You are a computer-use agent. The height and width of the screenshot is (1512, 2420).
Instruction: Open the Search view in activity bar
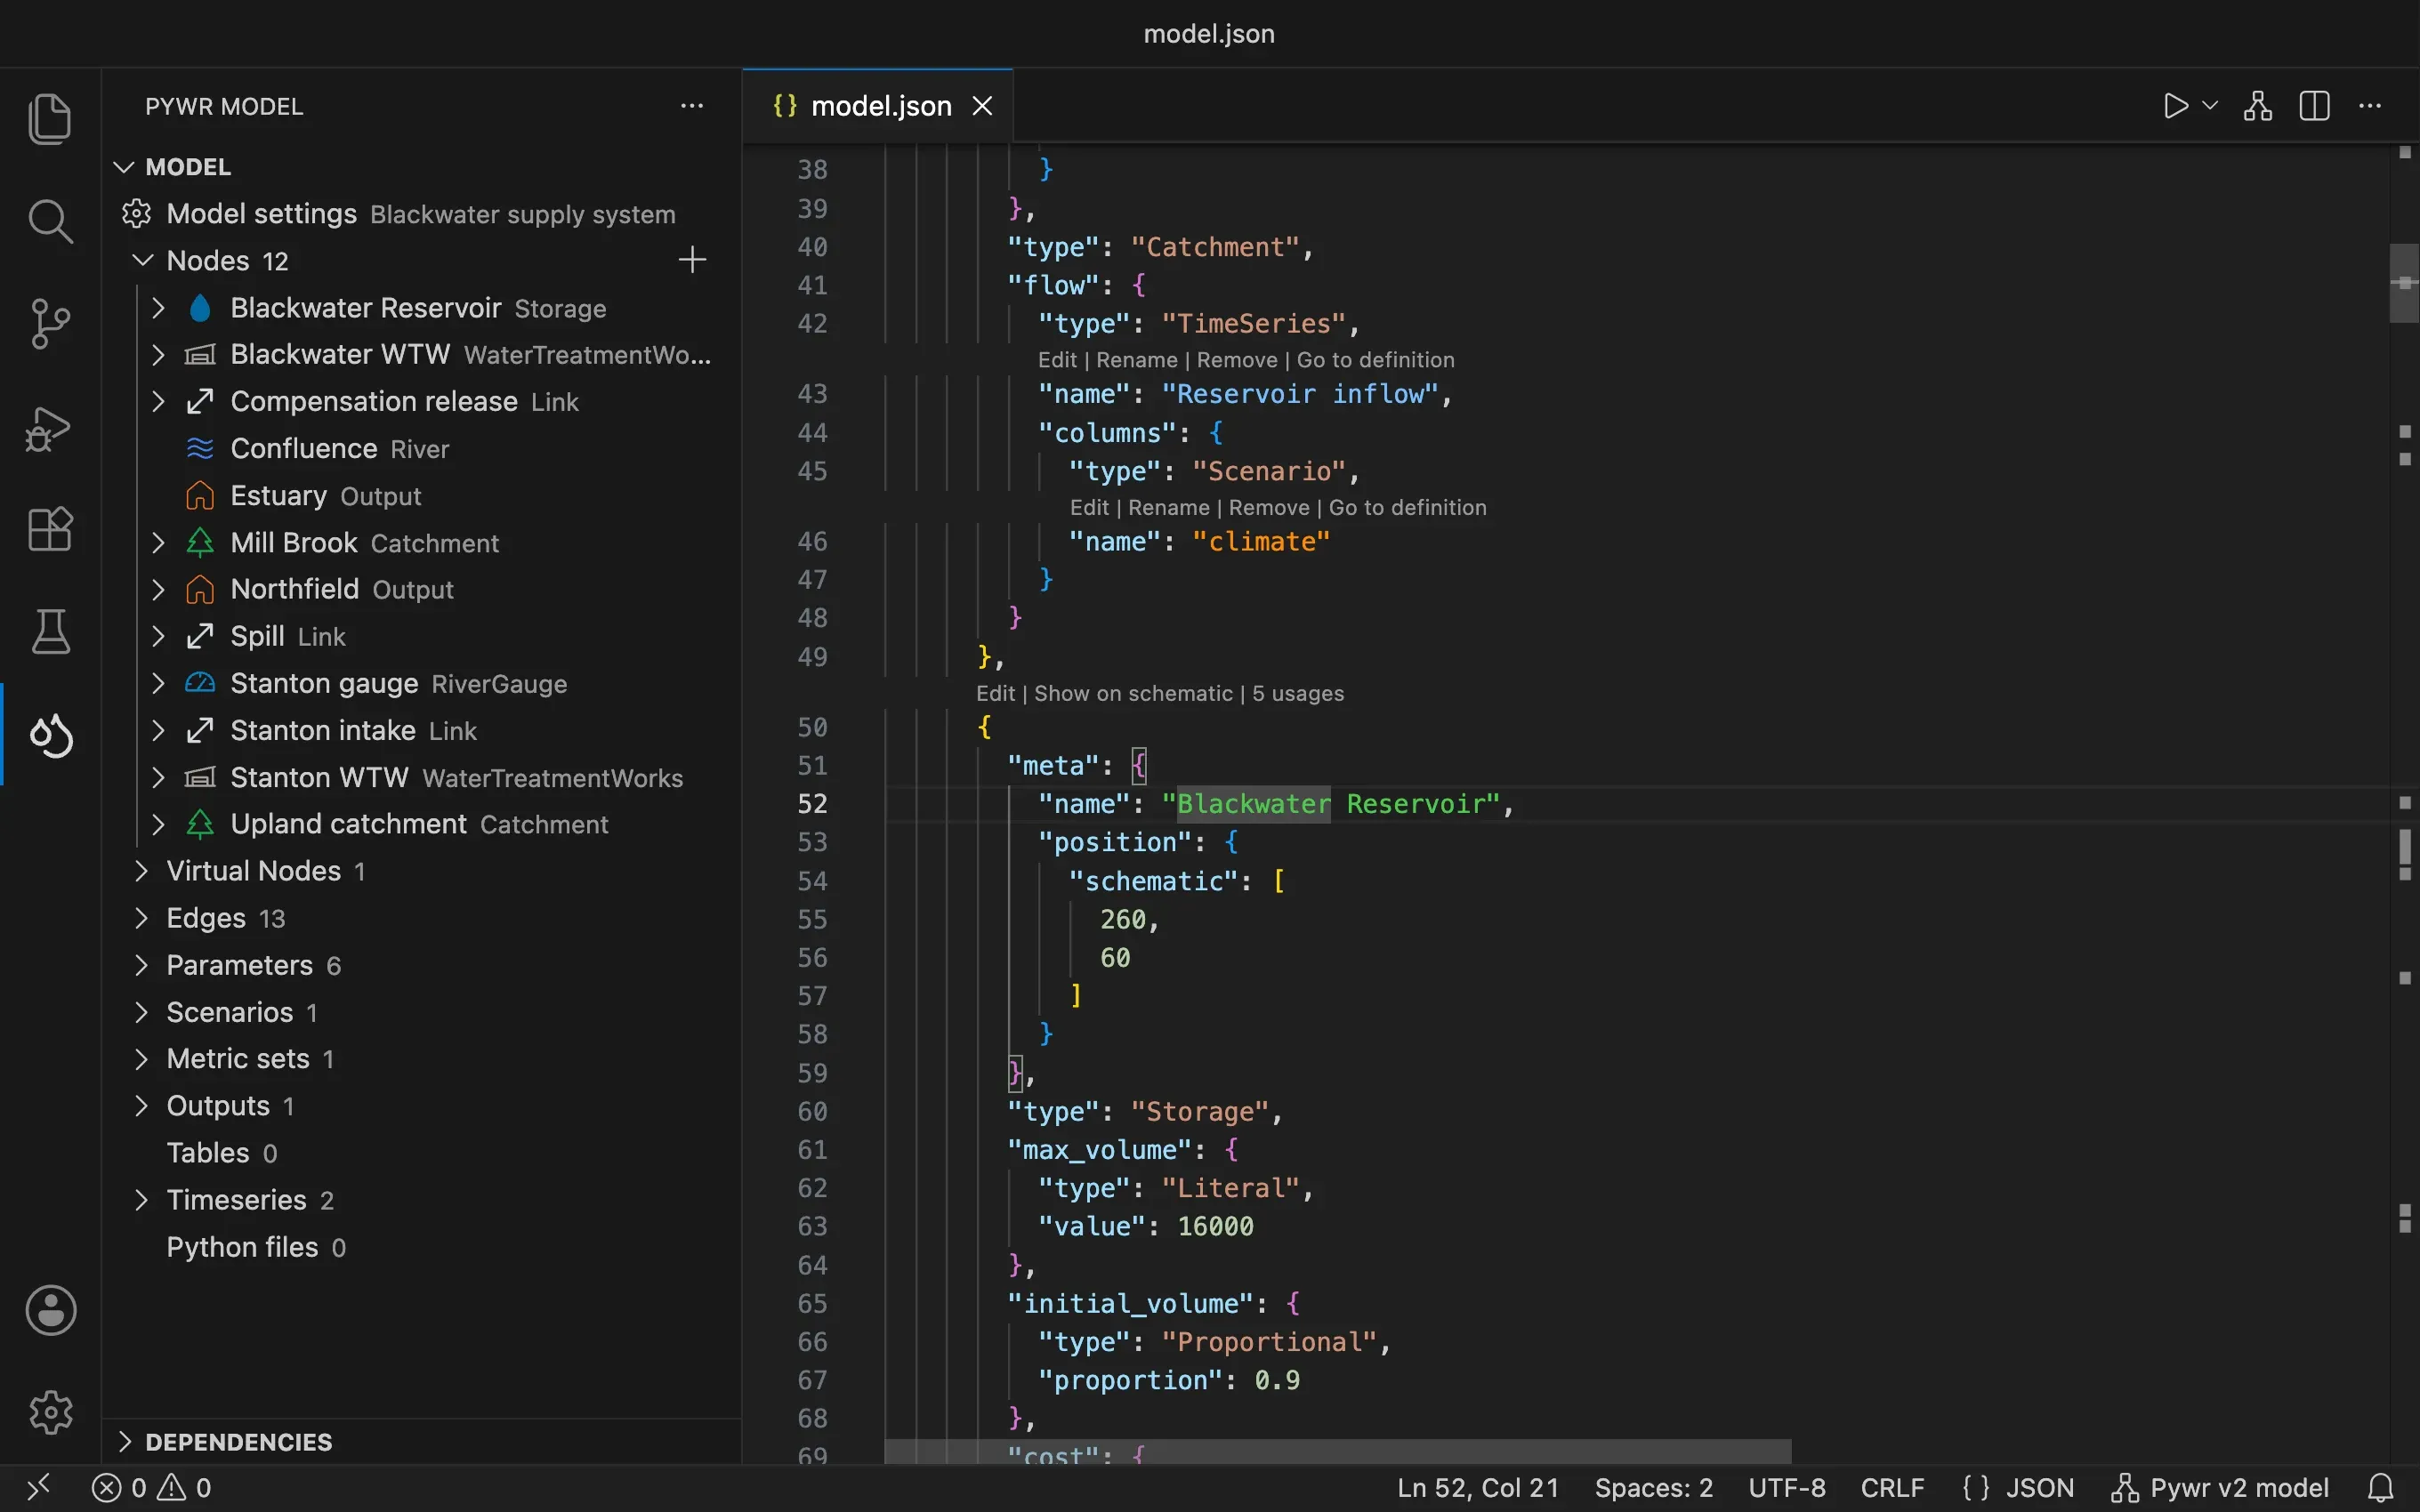point(50,221)
